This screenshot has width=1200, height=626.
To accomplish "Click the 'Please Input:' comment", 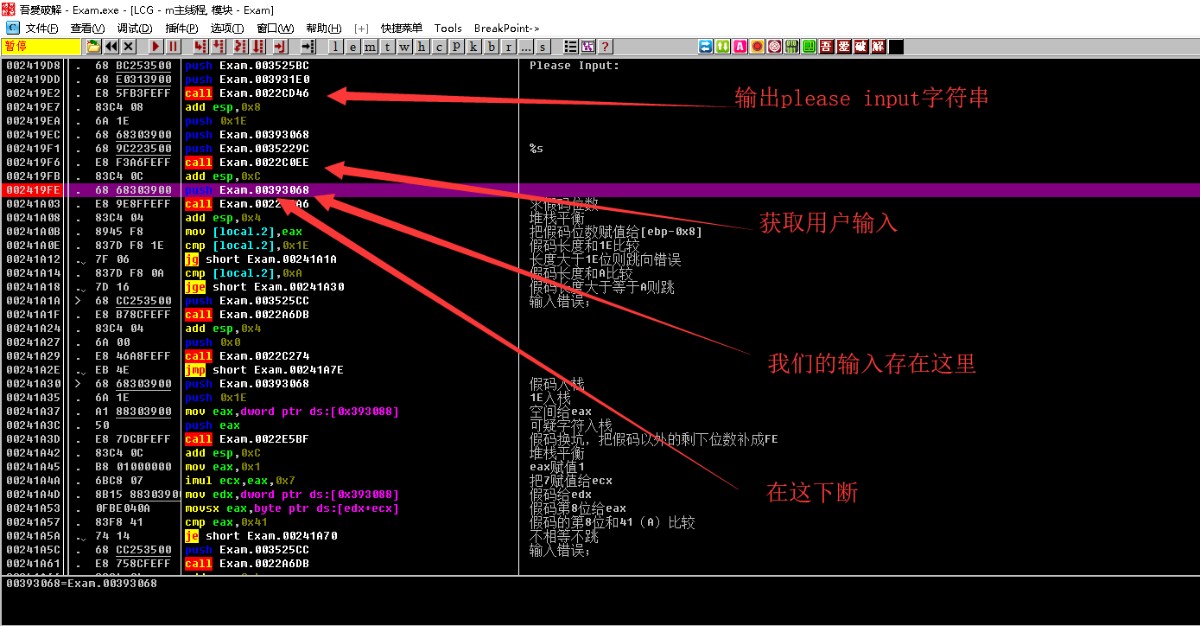I will pos(574,66).
